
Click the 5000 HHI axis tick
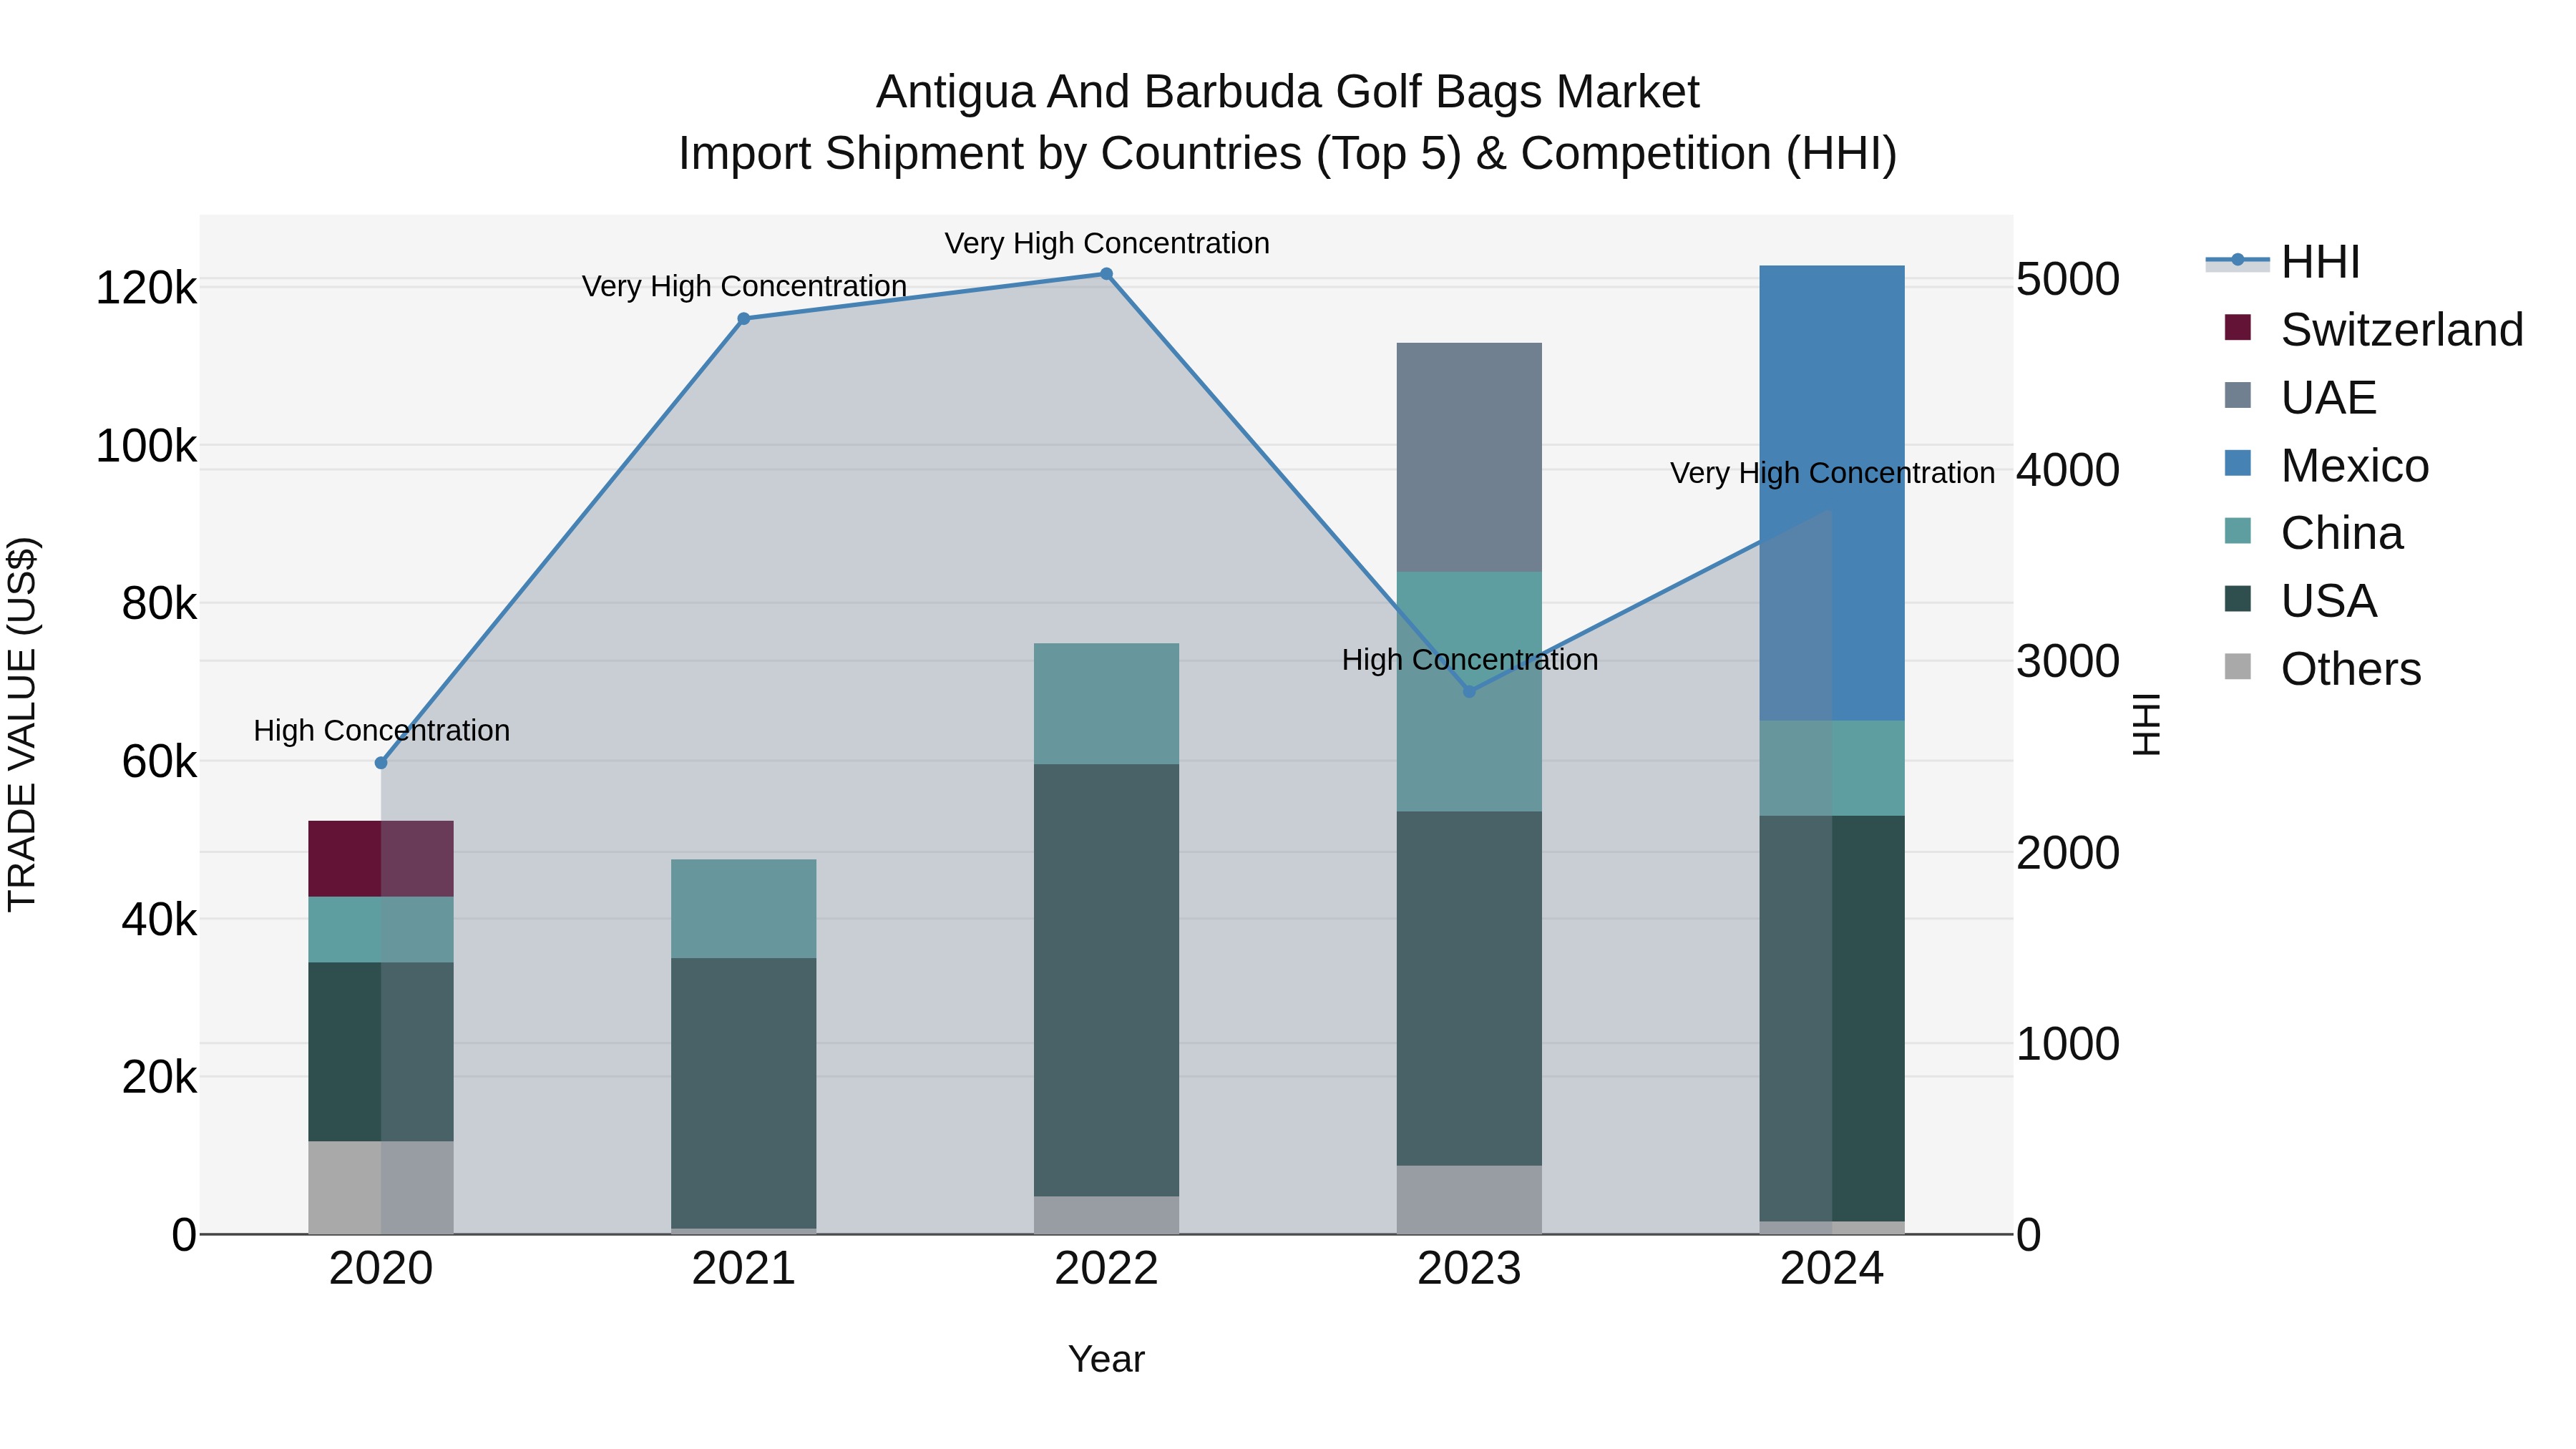click(2068, 279)
